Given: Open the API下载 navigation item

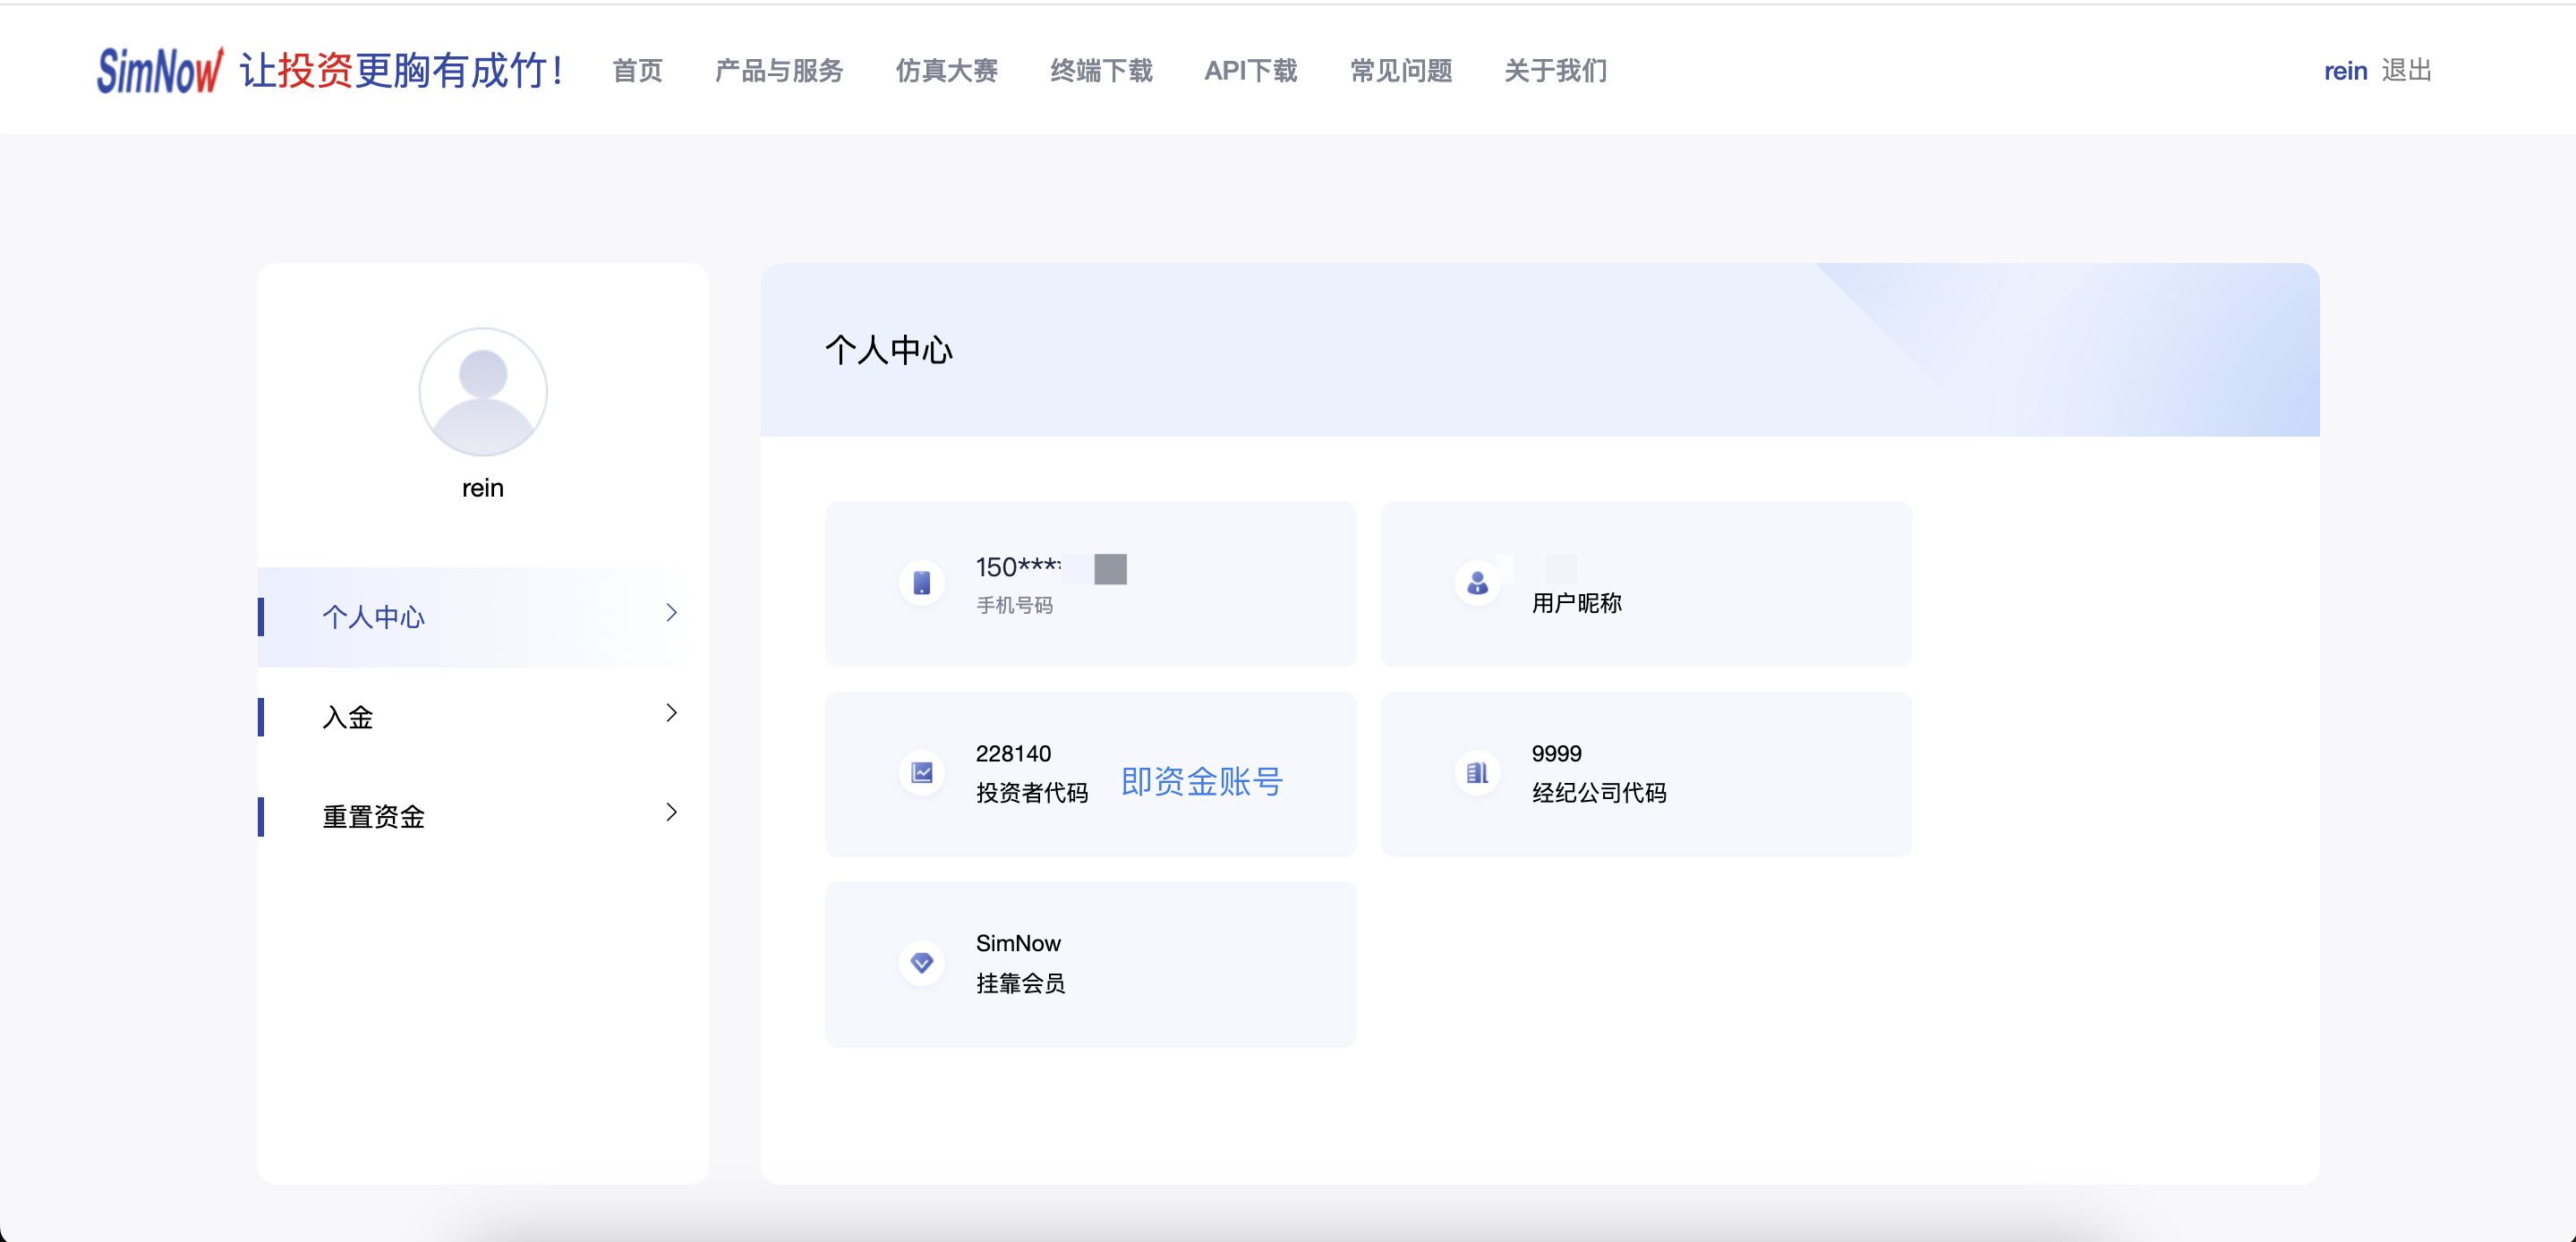Looking at the screenshot, I should (x=1250, y=71).
